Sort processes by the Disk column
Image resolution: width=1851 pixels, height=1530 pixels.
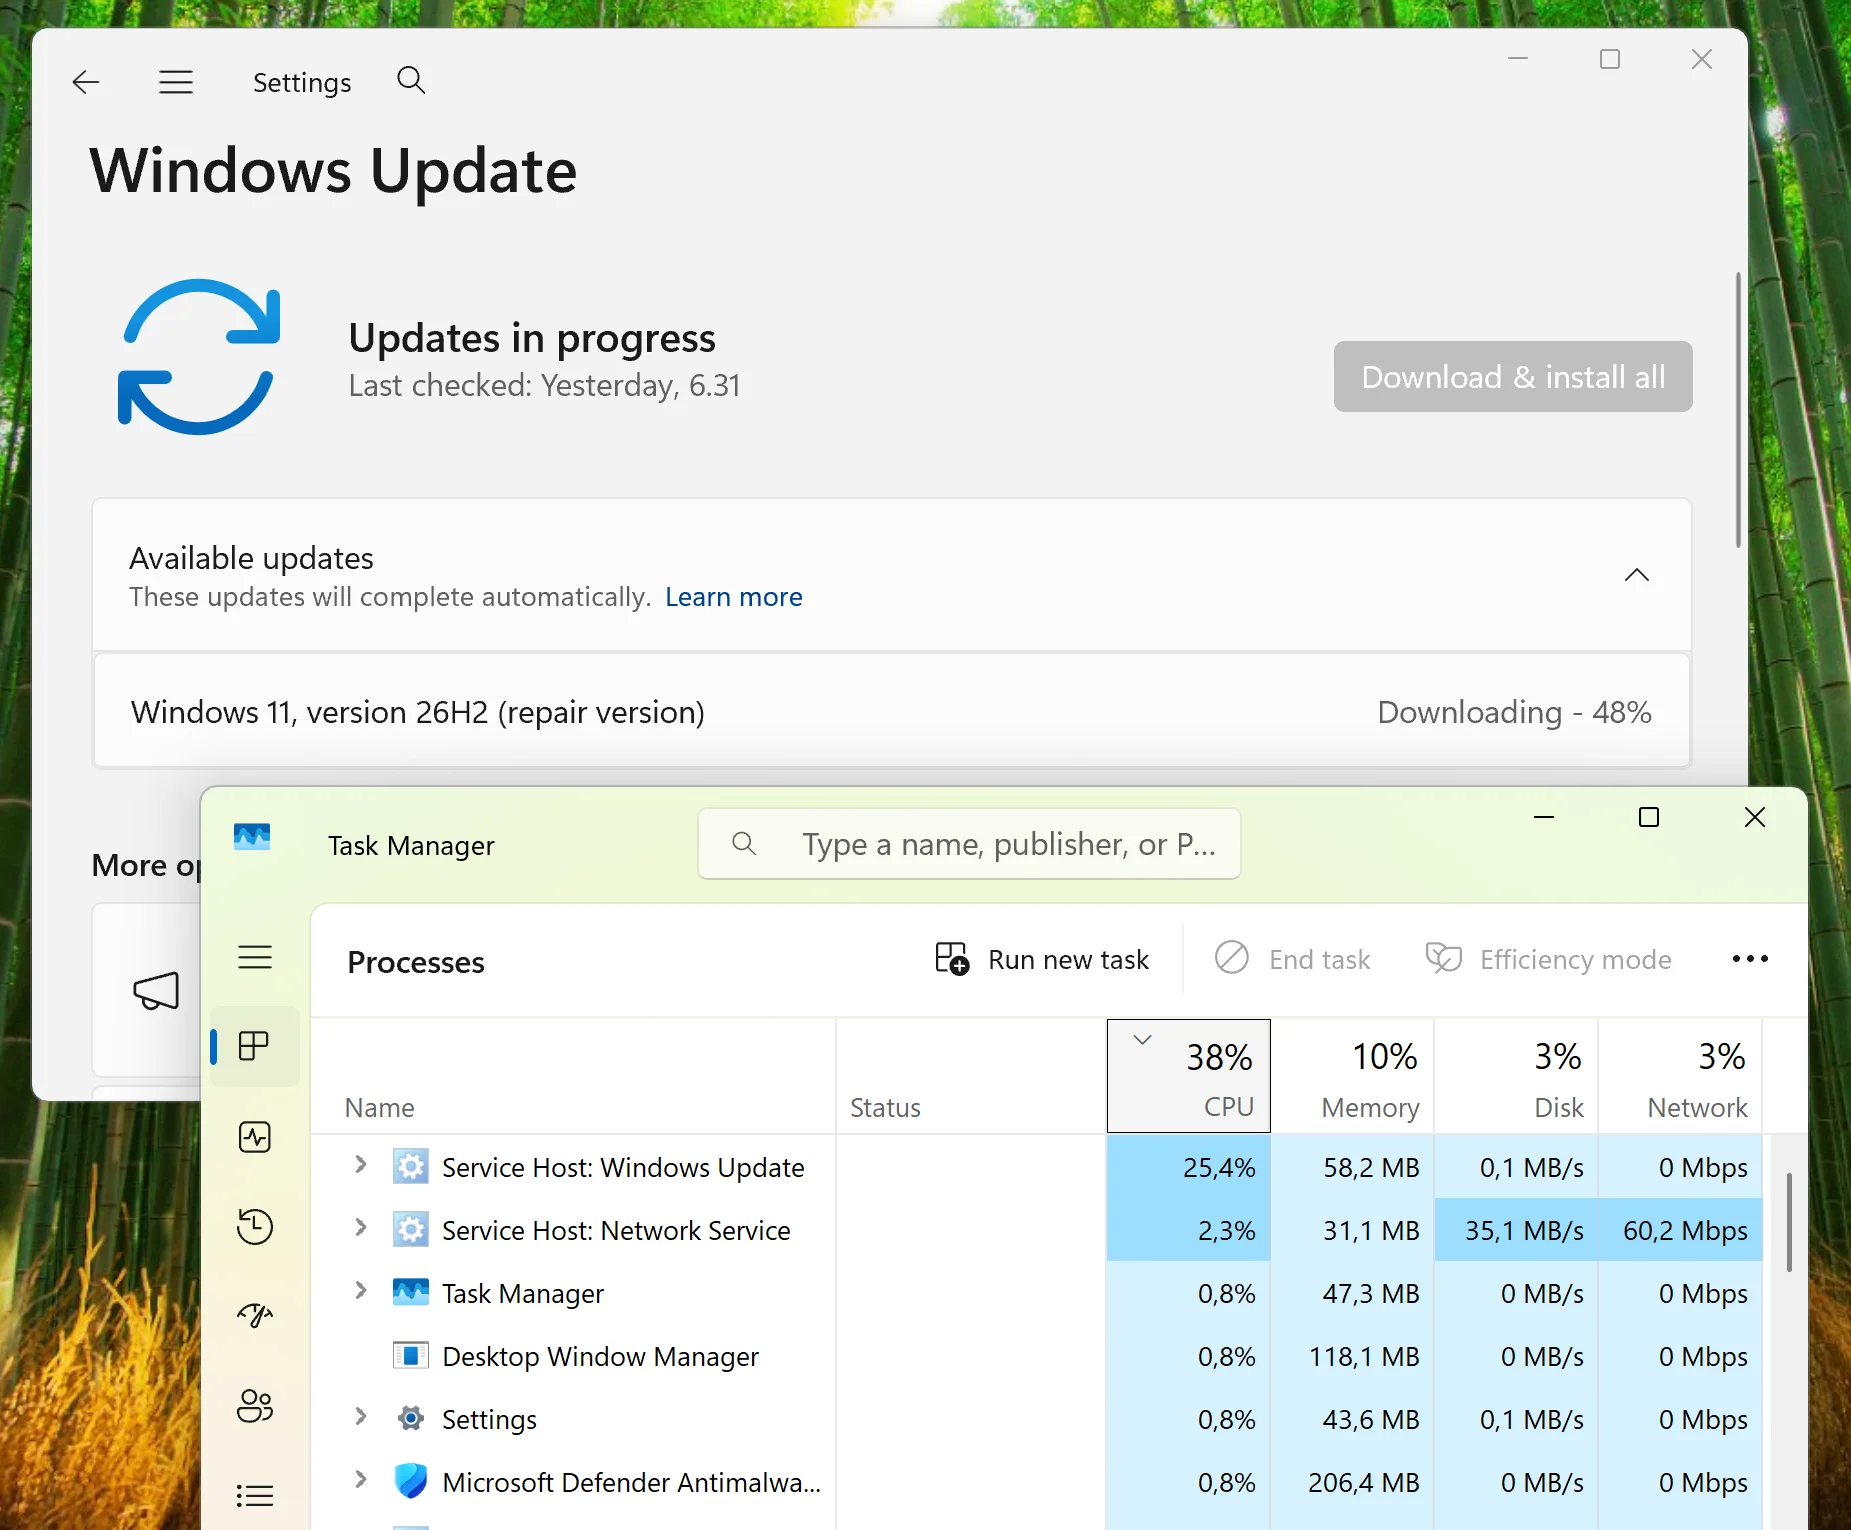coord(1517,1077)
